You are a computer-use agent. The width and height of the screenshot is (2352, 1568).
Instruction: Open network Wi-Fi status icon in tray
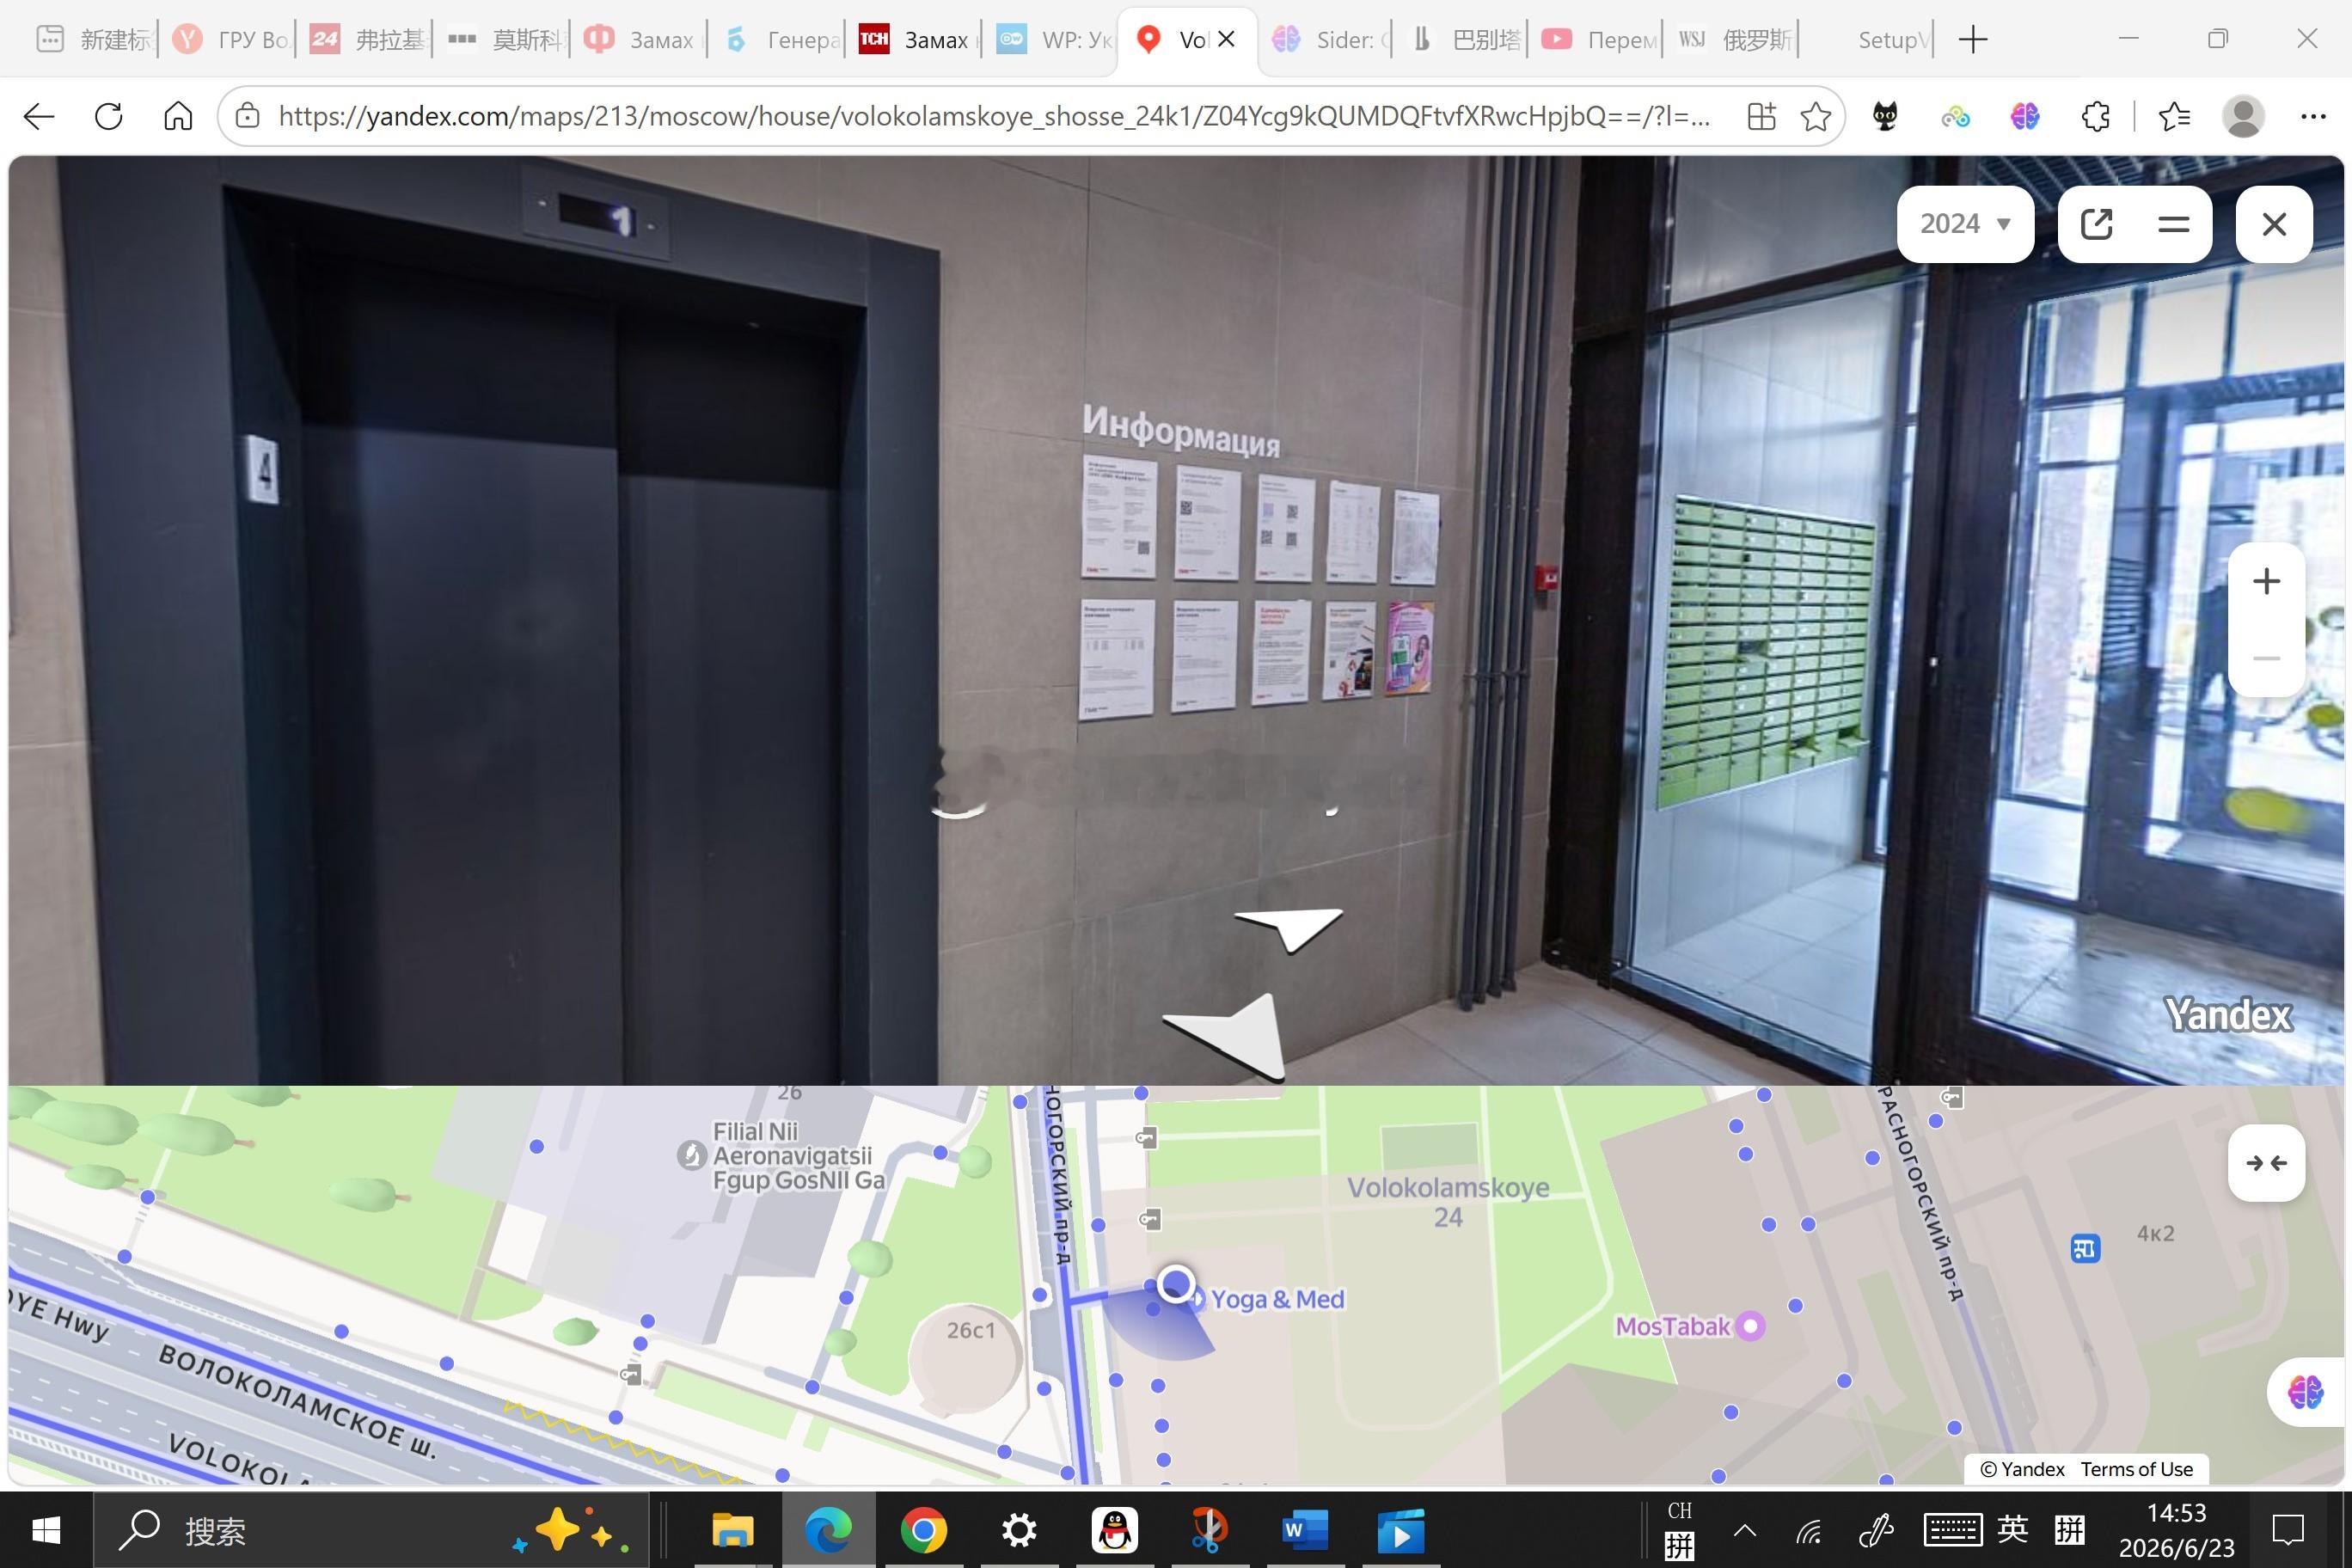1809,1530
